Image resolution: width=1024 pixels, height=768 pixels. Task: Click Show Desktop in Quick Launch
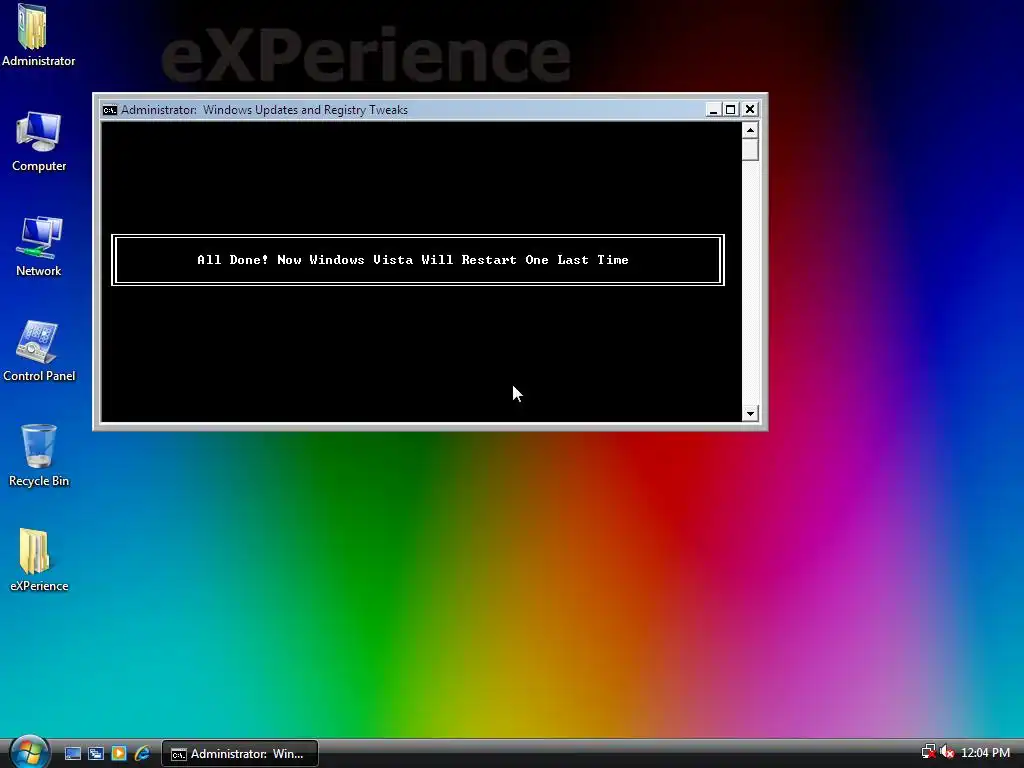tap(72, 754)
